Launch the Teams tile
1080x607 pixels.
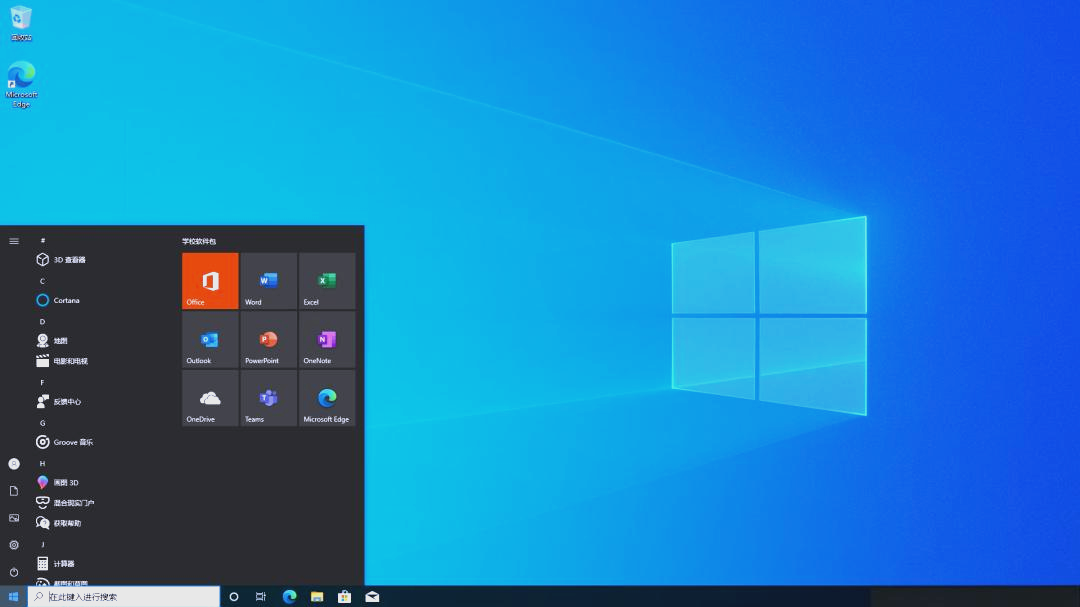point(267,397)
